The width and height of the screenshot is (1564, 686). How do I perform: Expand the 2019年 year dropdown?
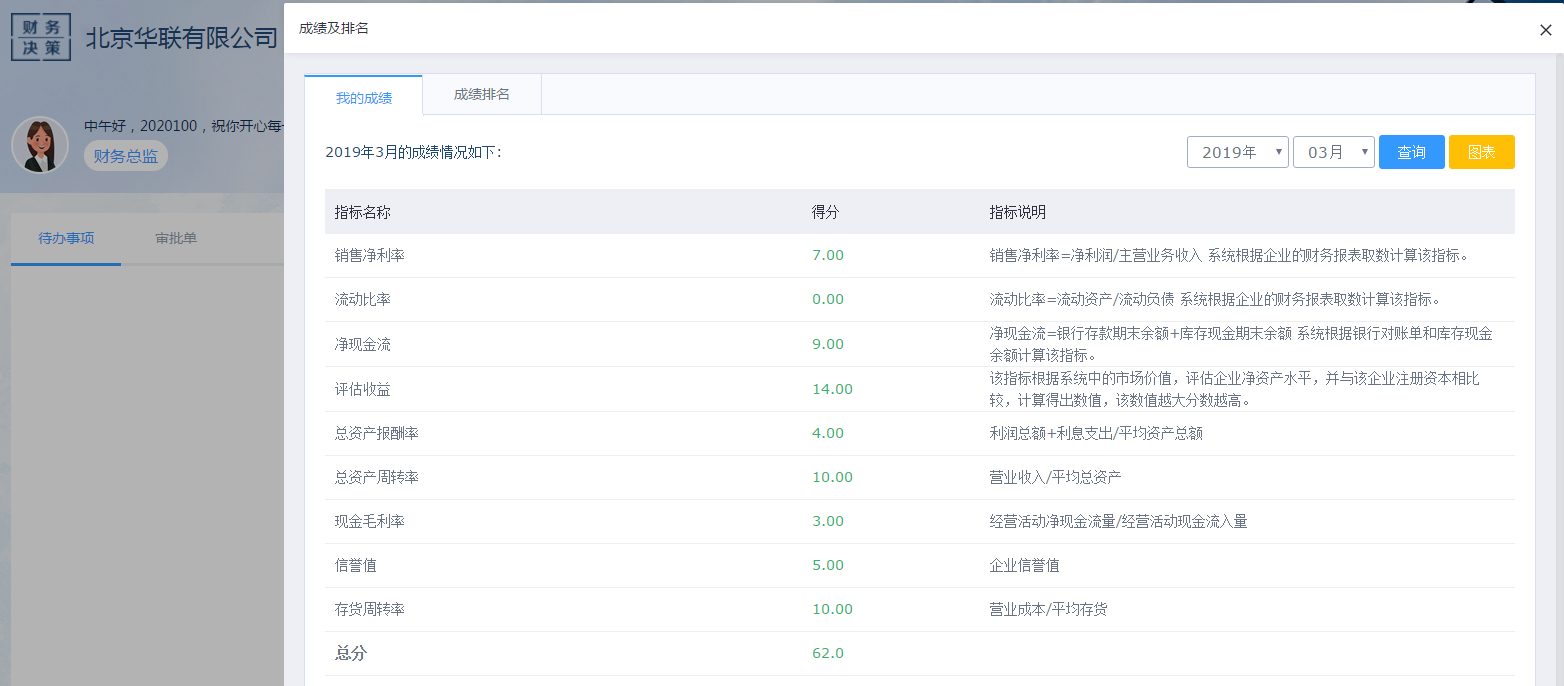tap(1237, 152)
